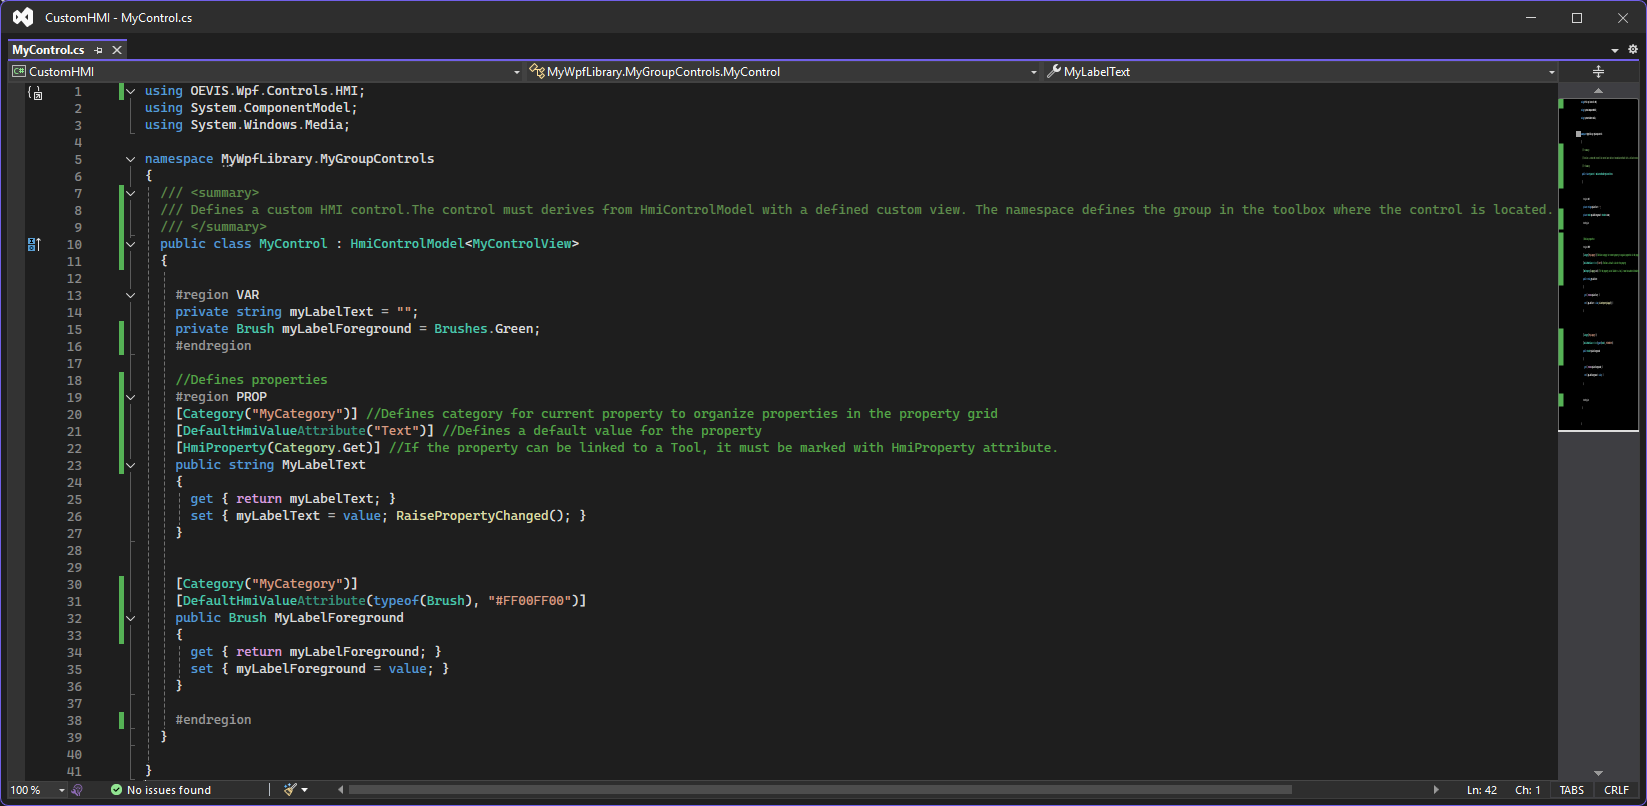Image resolution: width=1647 pixels, height=806 pixels.
Task: Click the #region PROP directive
Action: [221, 397]
